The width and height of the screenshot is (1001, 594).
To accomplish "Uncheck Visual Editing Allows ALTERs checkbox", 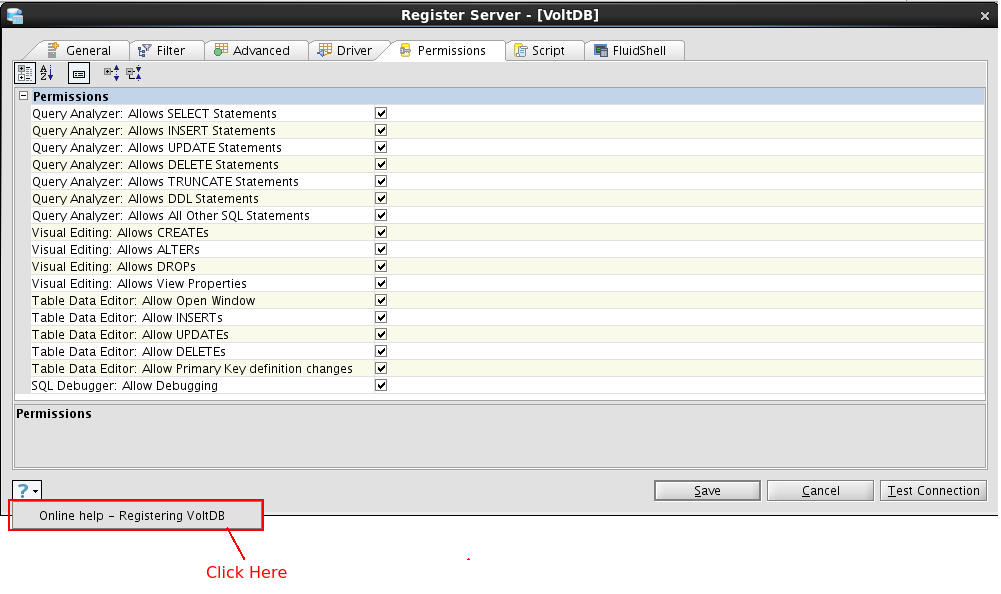I will [x=381, y=249].
